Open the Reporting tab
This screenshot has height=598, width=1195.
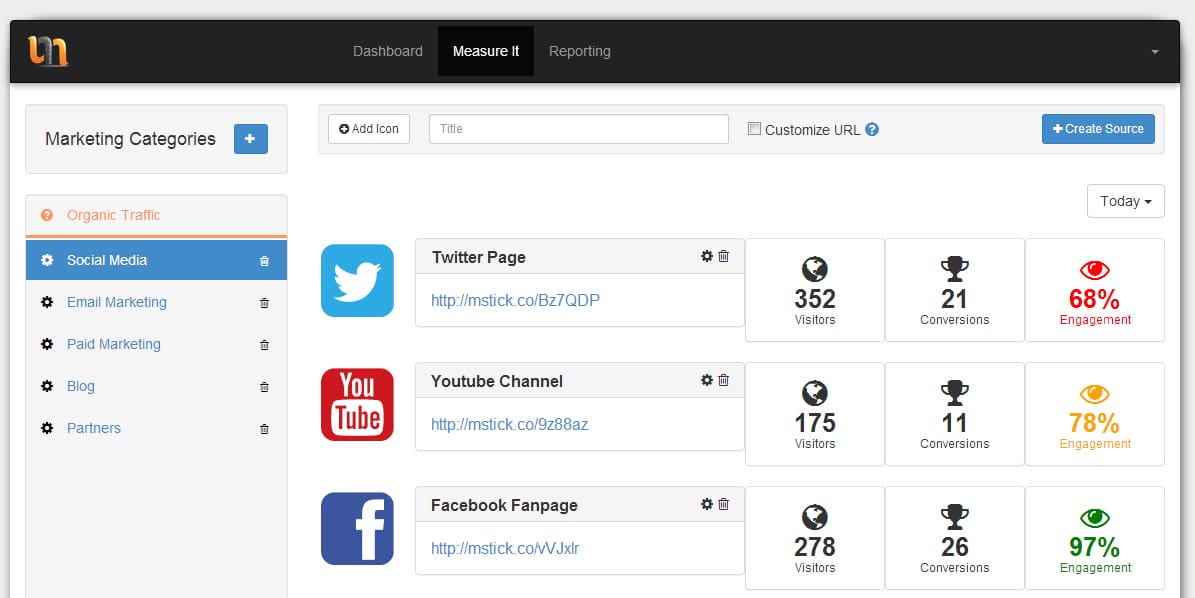(x=579, y=51)
